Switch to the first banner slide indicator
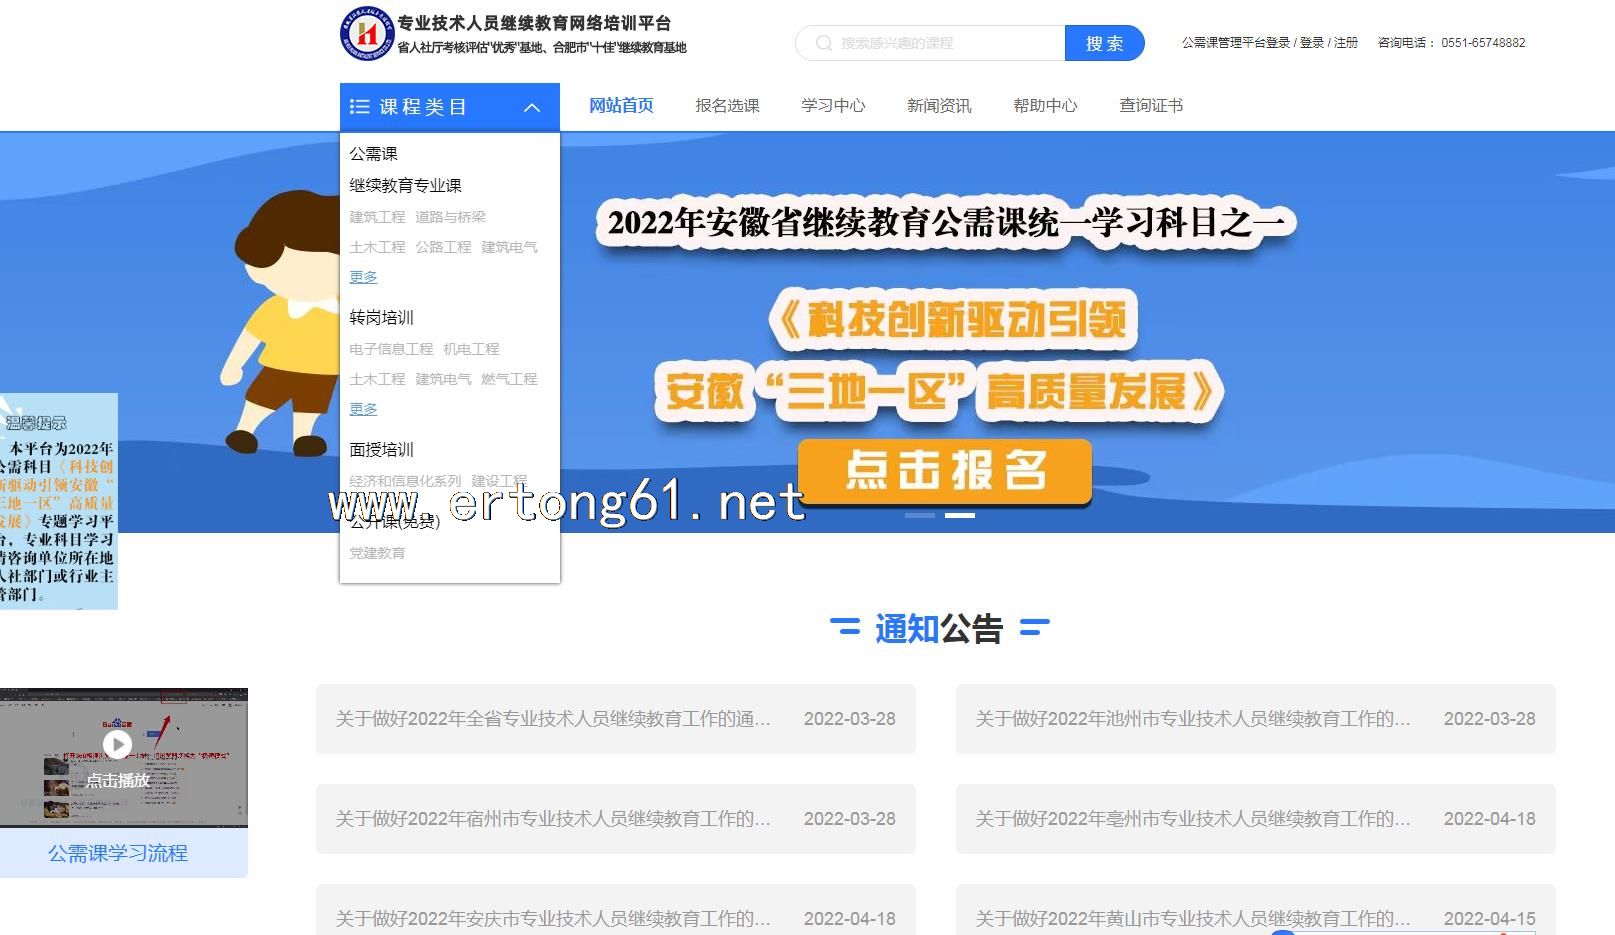 (919, 515)
